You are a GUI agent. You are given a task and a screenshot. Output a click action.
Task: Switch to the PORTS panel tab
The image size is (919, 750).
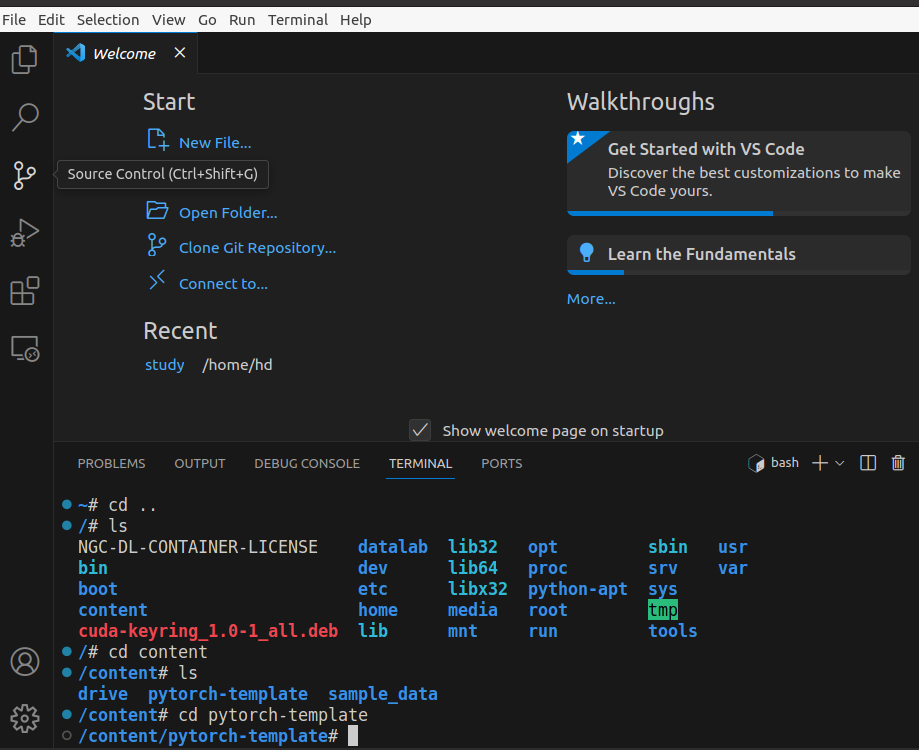502,463
